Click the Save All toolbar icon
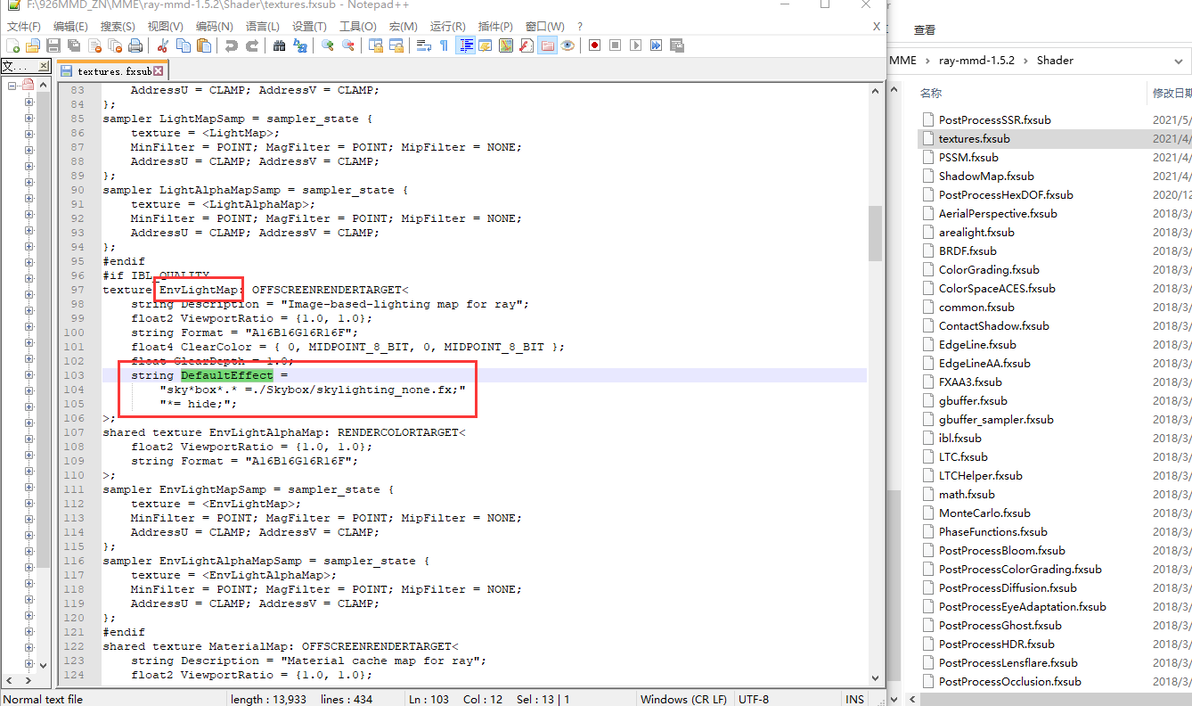 (74, 46)
